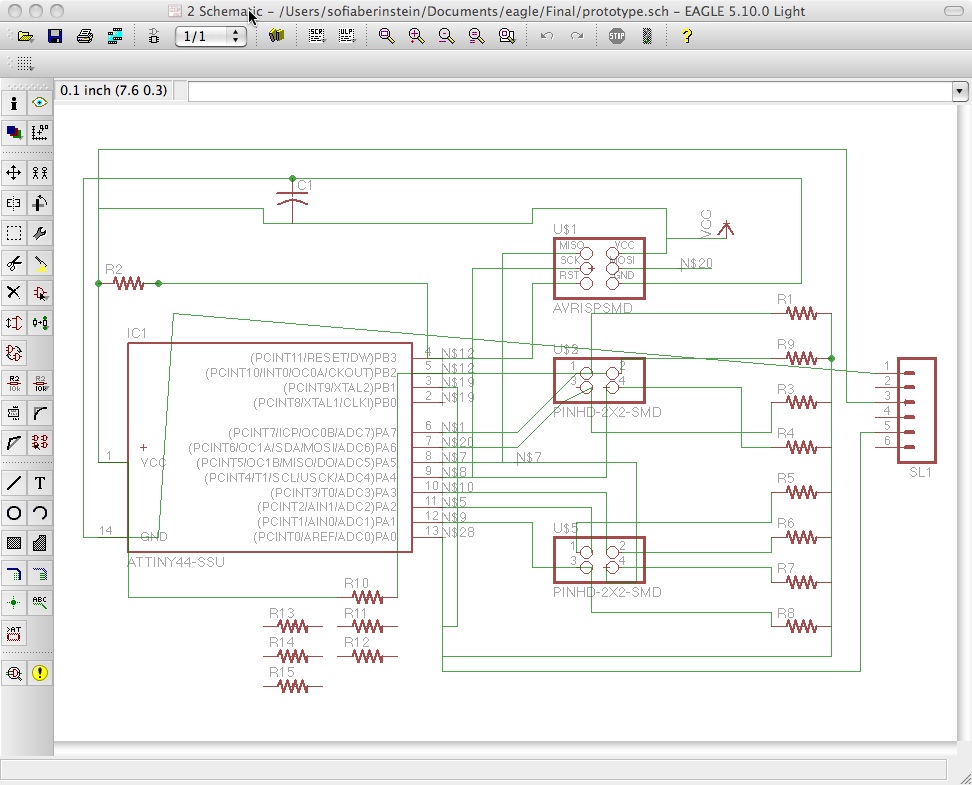Toggle the window toolbar pill button
Image resolution: width=972 pixels, height=785 pixels.
(x=953, y=11)
